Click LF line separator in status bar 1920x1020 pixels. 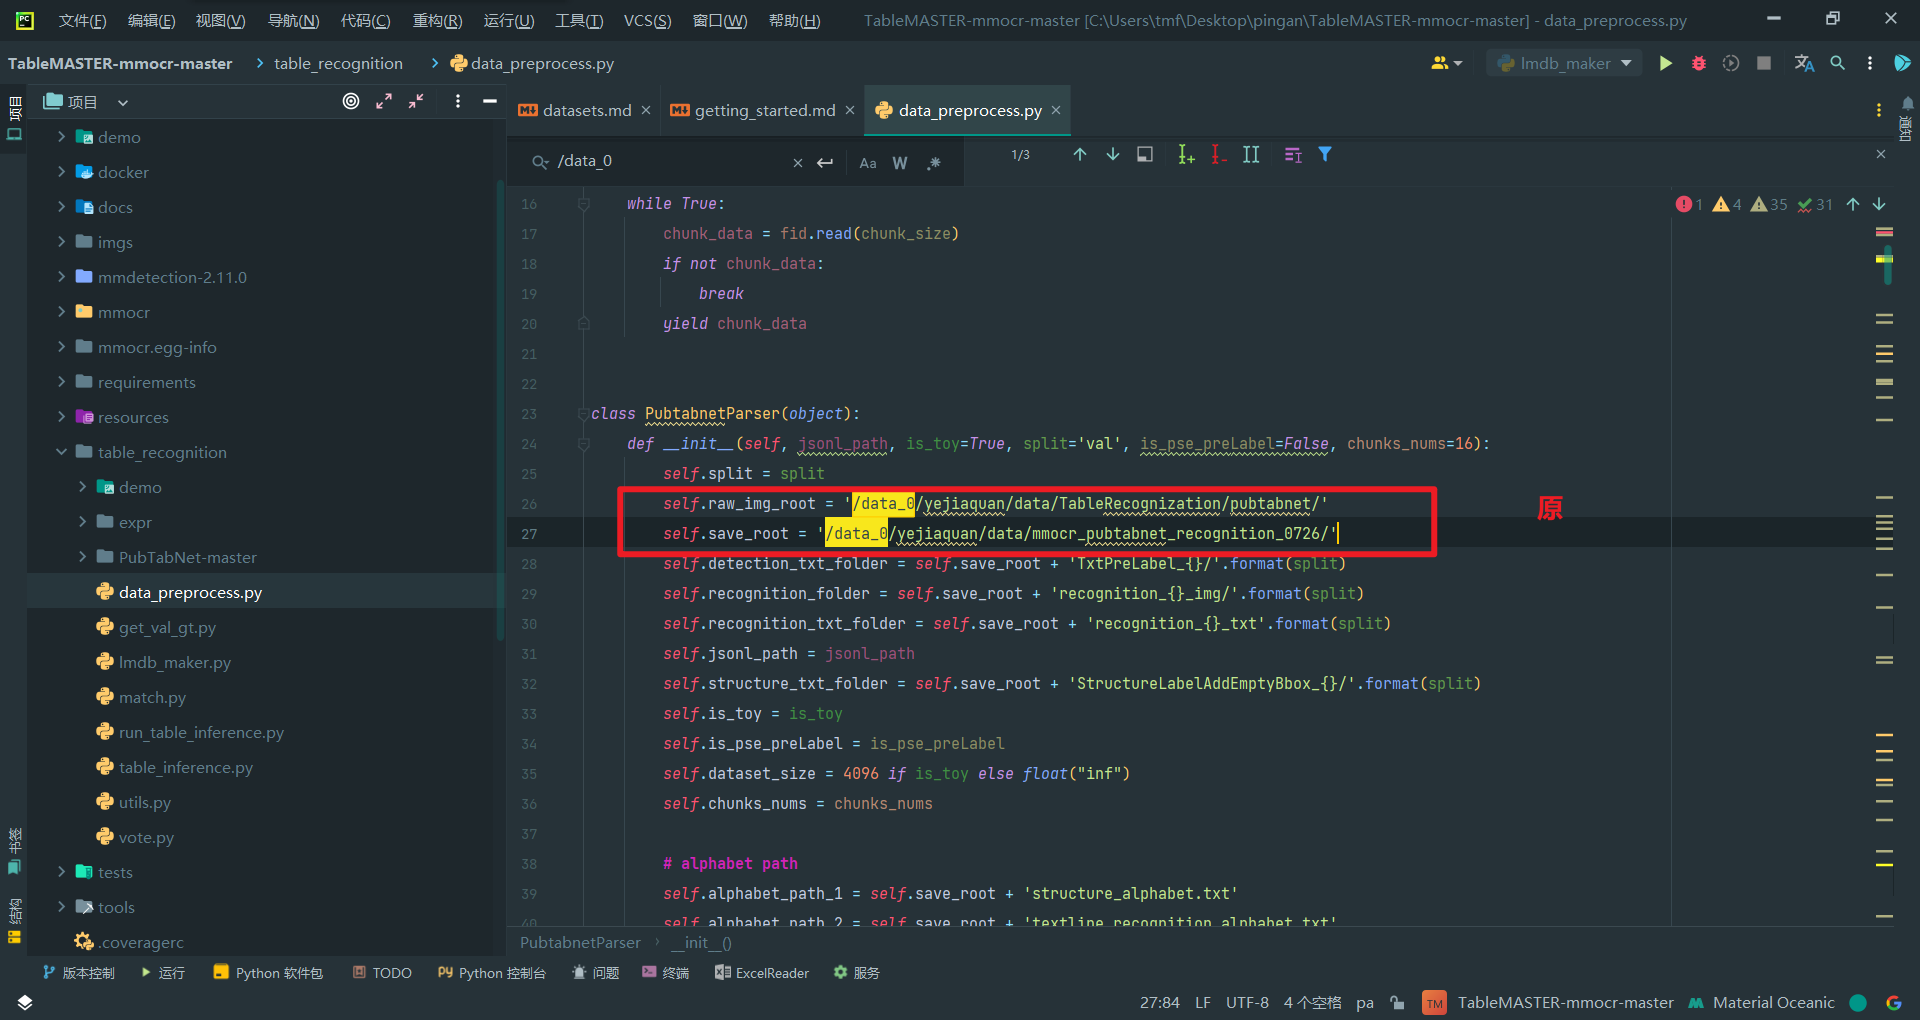1203,1002
